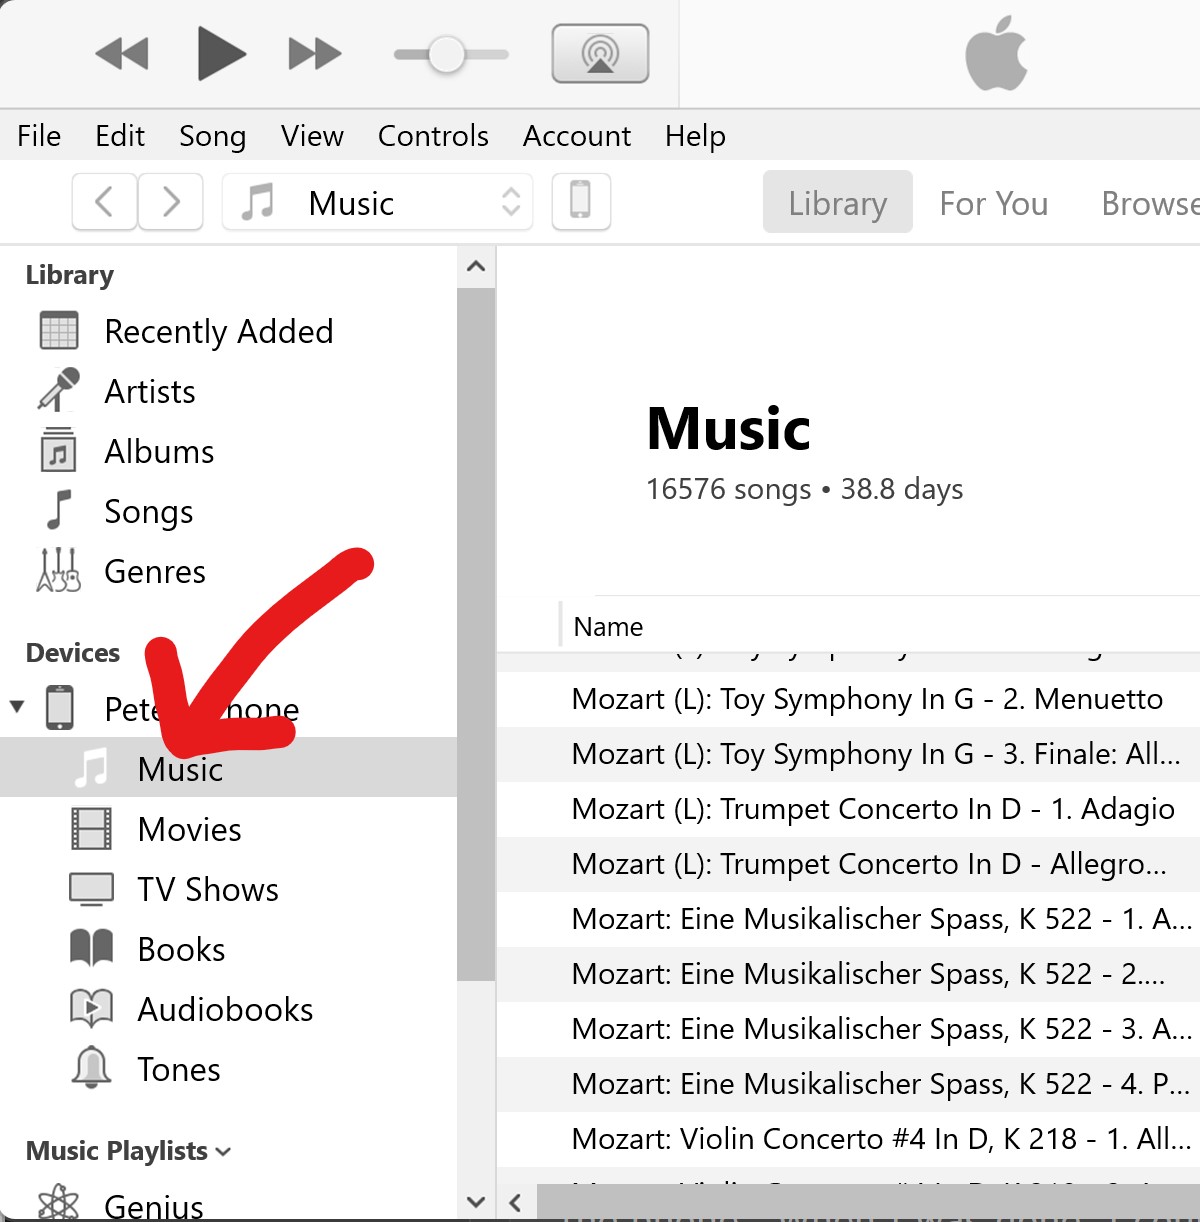1200x1222 pixels.
Task: Select Books under the device
Action: tap(181, 949)
